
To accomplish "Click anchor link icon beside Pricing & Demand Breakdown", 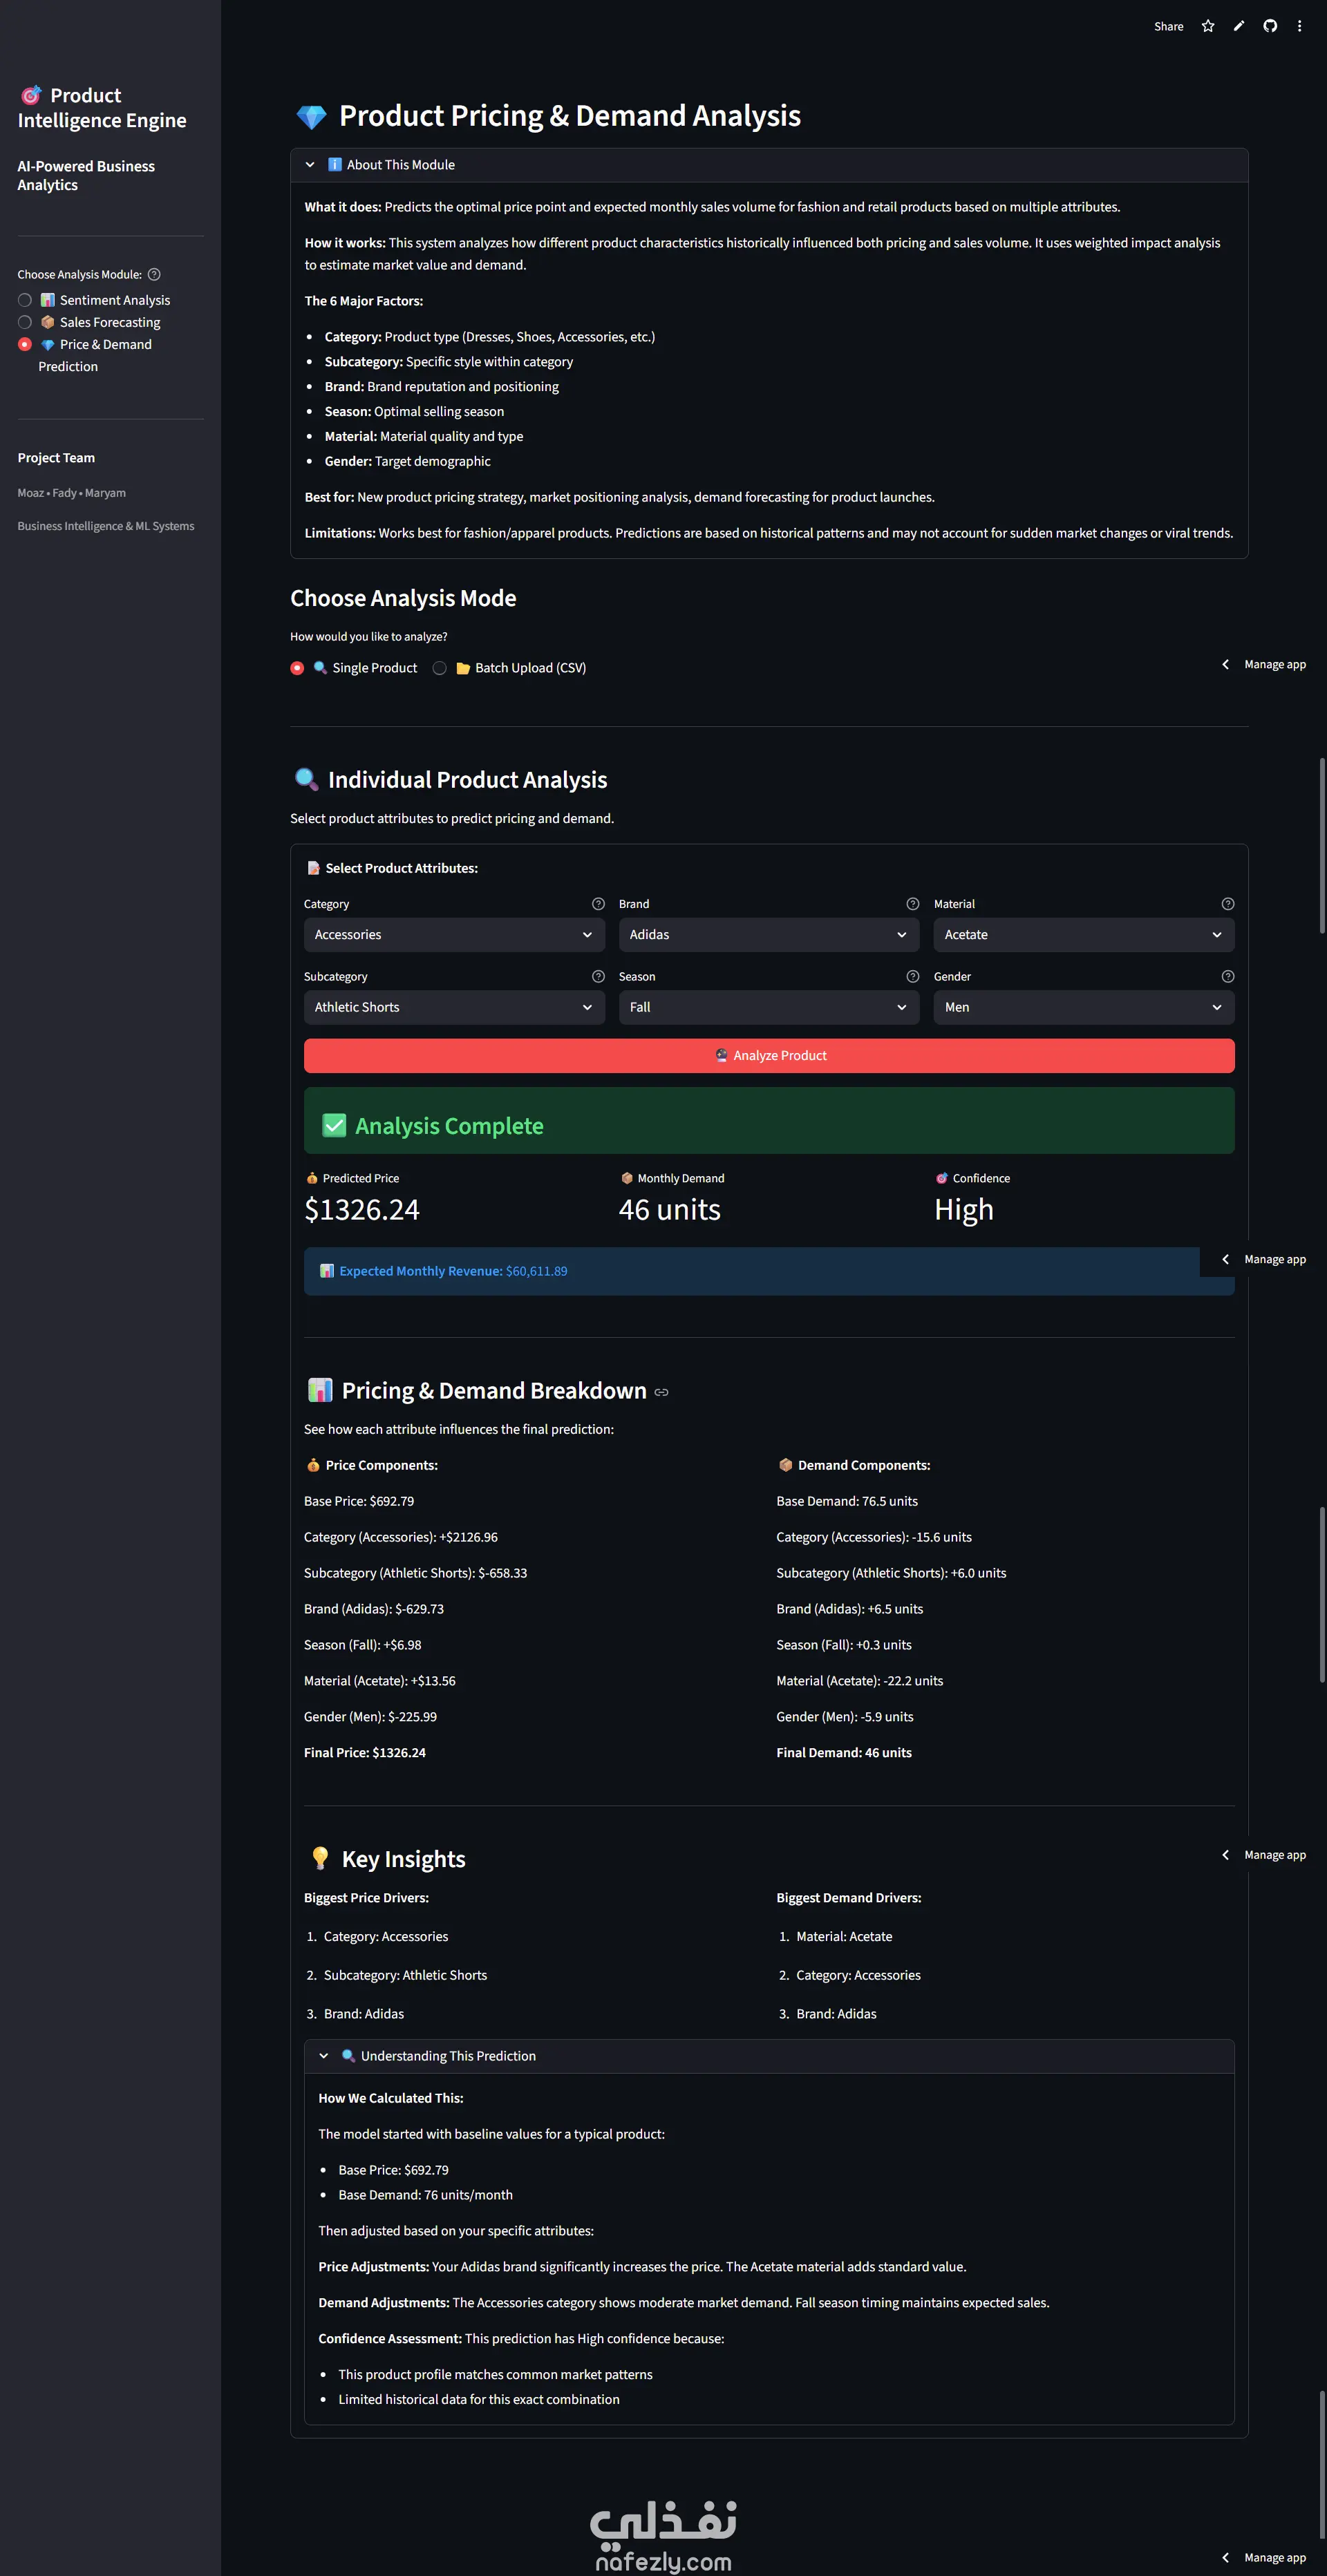I will point(661,1392).
